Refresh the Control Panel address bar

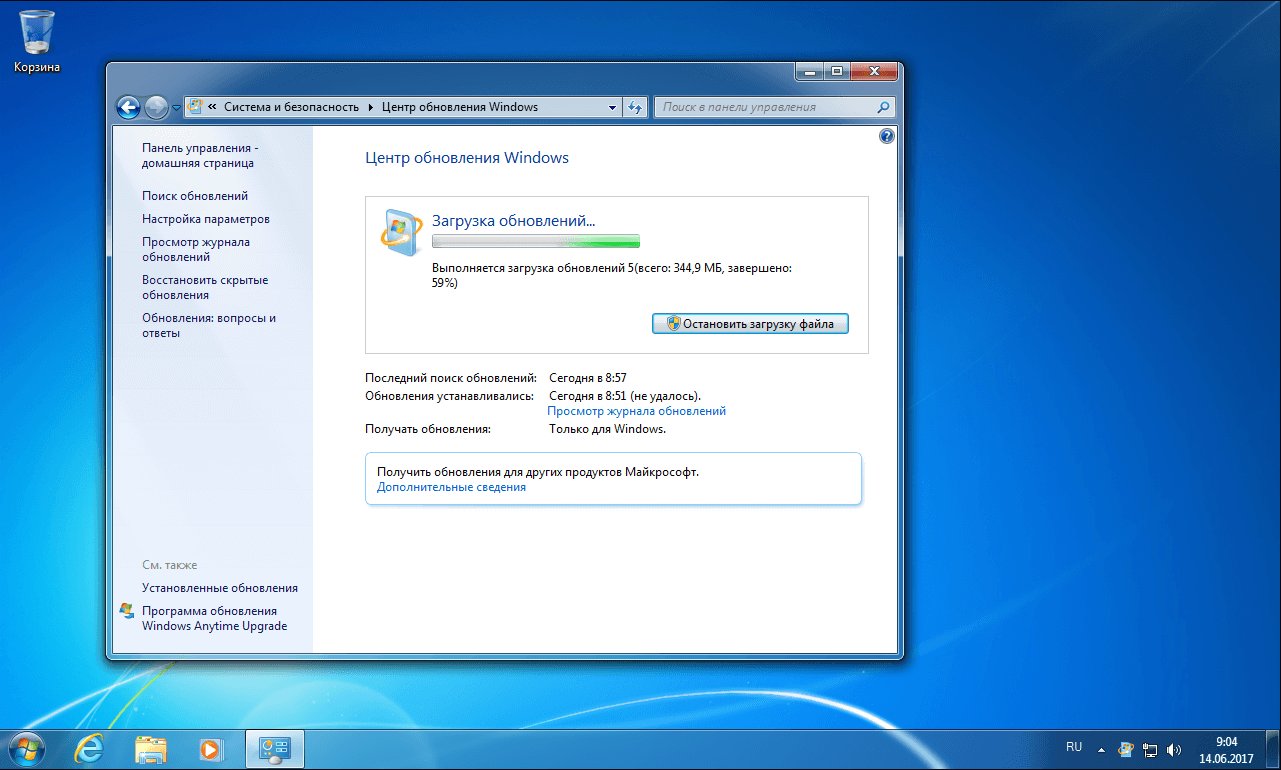[636, 107]
